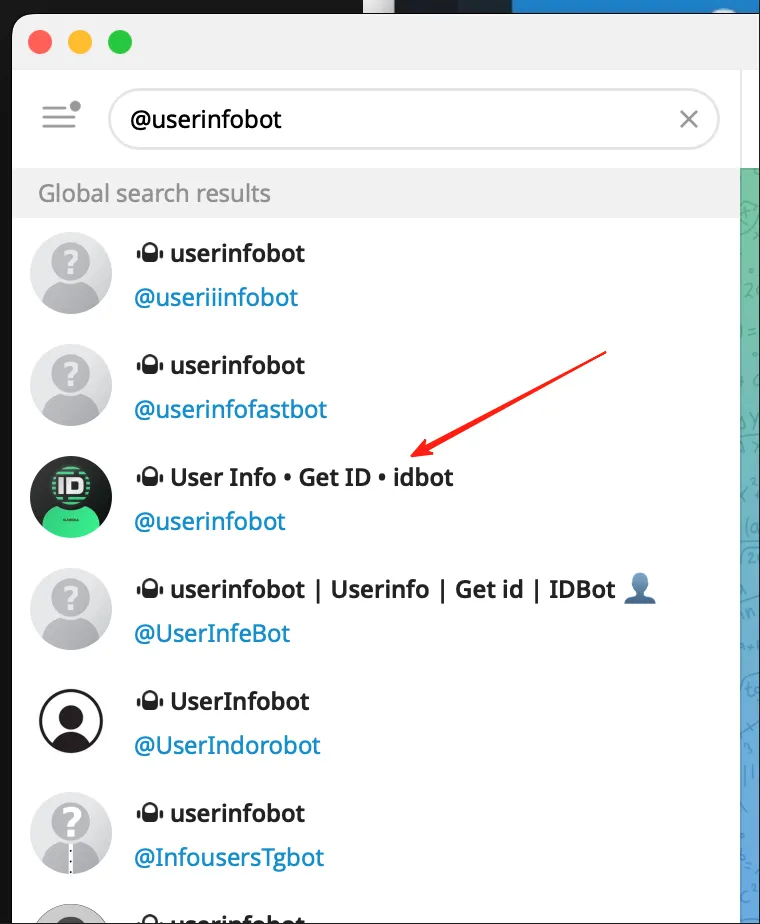This screenshot has height=924, width=760.
Task: Click bot icon in @InfousersTgbot row
Action: click(150, 813)
